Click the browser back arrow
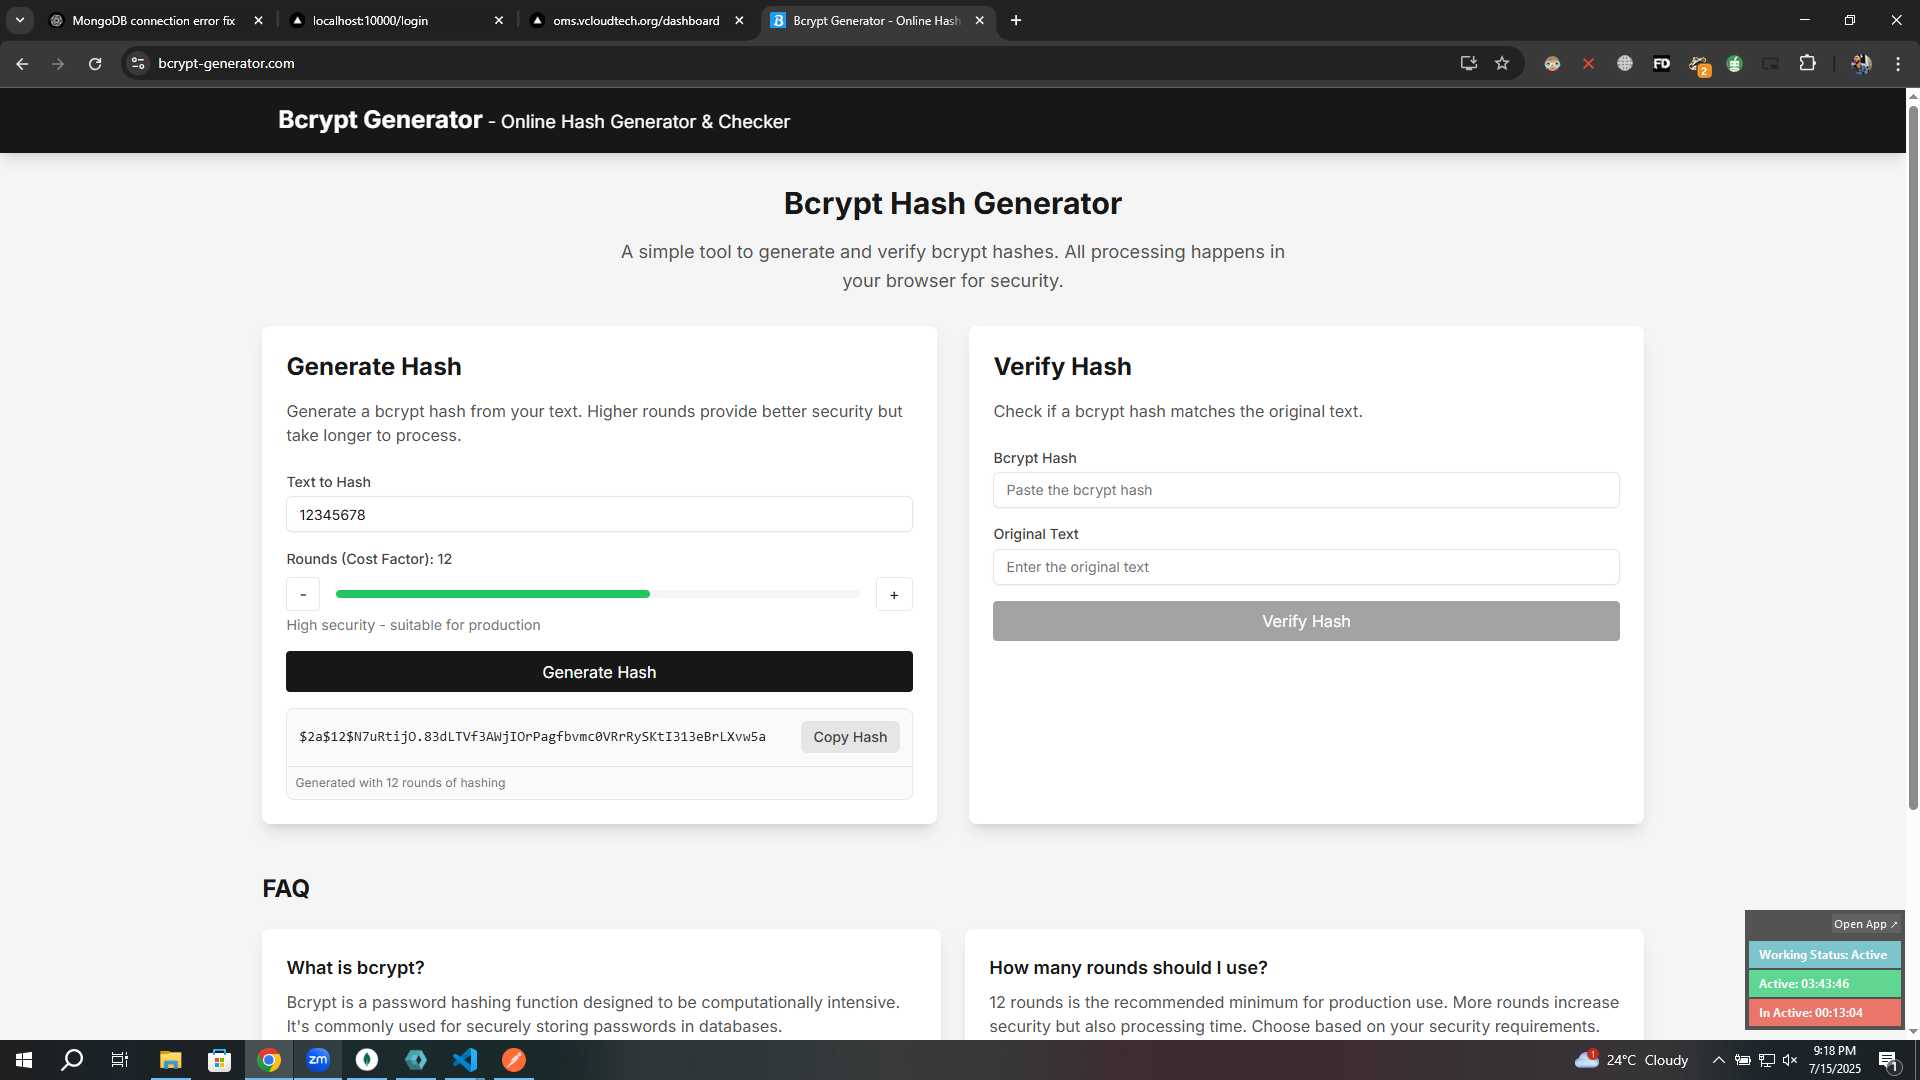Image resolution: width=1920 pixels, height=1080 pixels. coord(22,63)
